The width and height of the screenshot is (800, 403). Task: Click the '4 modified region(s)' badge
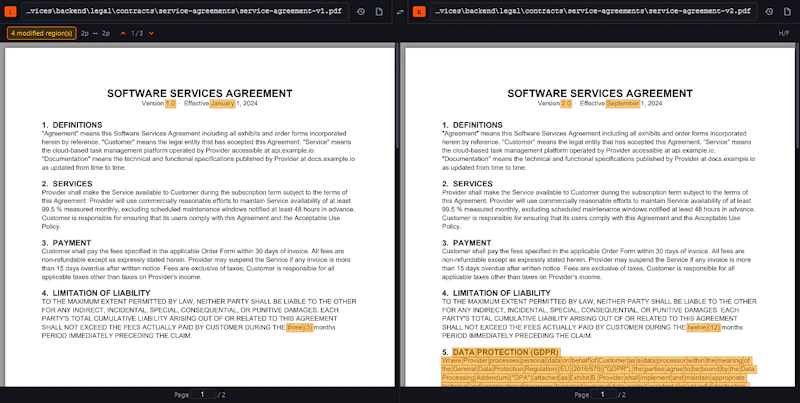click(x=41, y=33)
